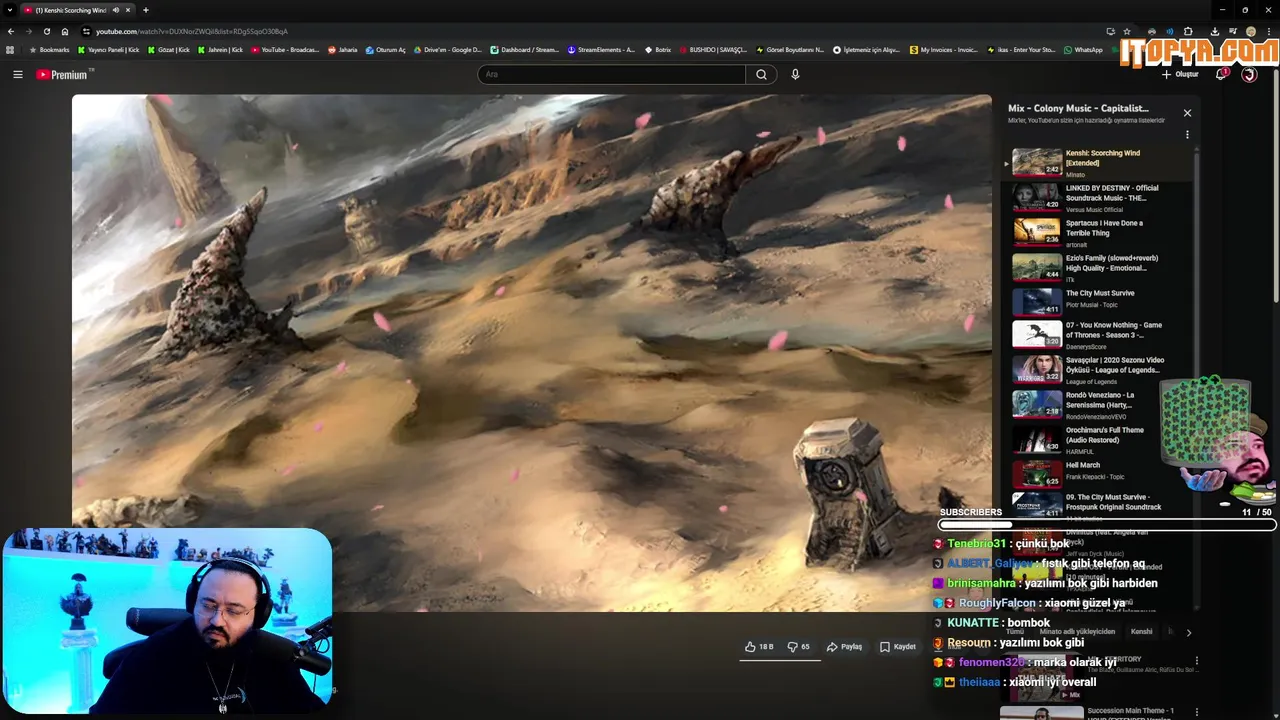Open the Dashboard / Stream bookmark
1280x720 pixels.
525,49
